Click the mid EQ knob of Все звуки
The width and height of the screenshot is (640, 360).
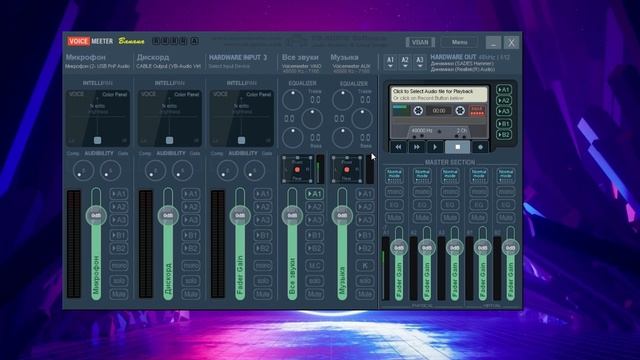(x=312, y=119)
